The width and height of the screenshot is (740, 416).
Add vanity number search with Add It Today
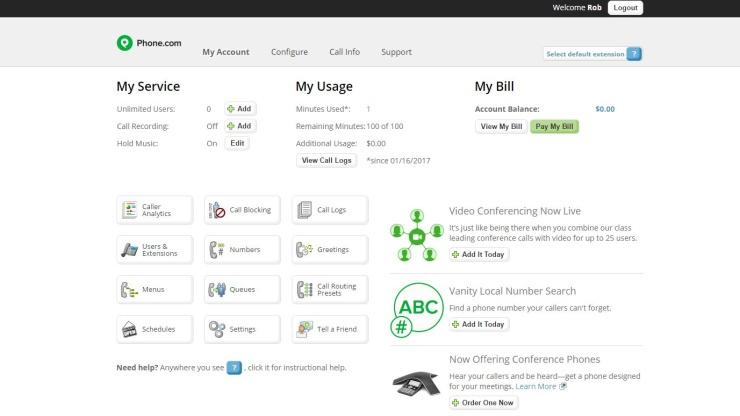click(x=479, y=324)
